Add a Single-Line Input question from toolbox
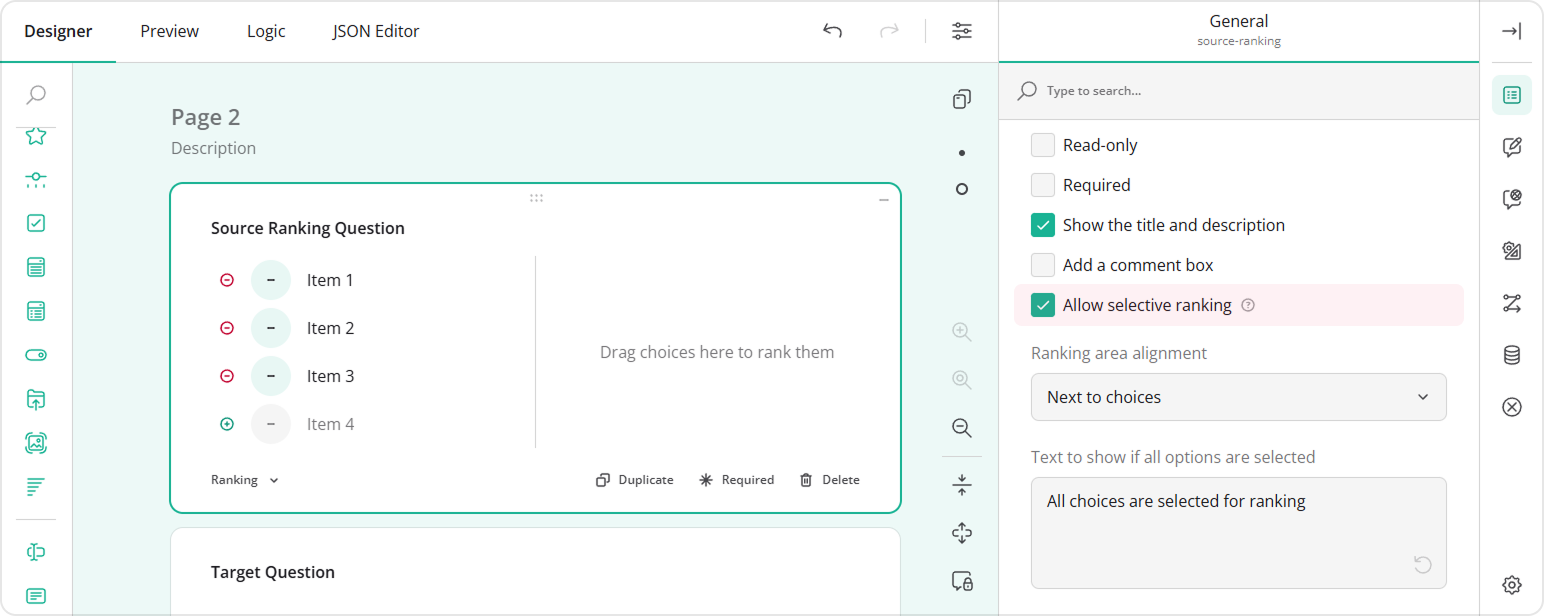1544x616 pixels. [x=36, y=552]
